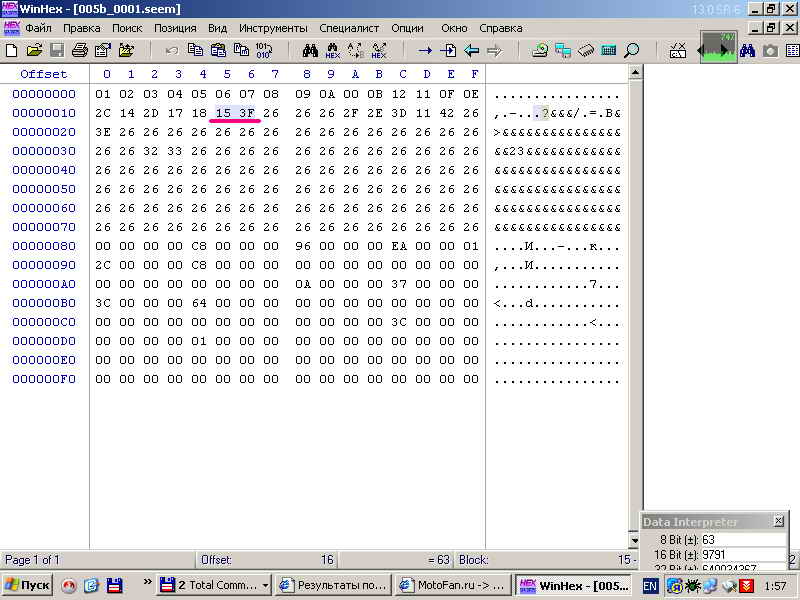
Task: Open the Поиск menu
Action: (x=127, y=28)
